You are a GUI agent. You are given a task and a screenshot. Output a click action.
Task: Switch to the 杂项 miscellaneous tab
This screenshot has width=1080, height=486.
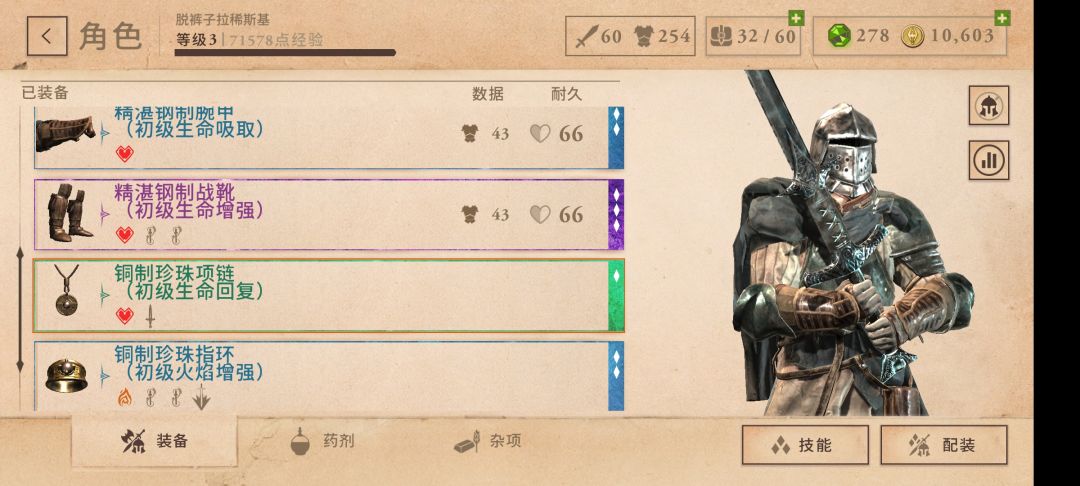pyautogui.click(x=488, y=441)
